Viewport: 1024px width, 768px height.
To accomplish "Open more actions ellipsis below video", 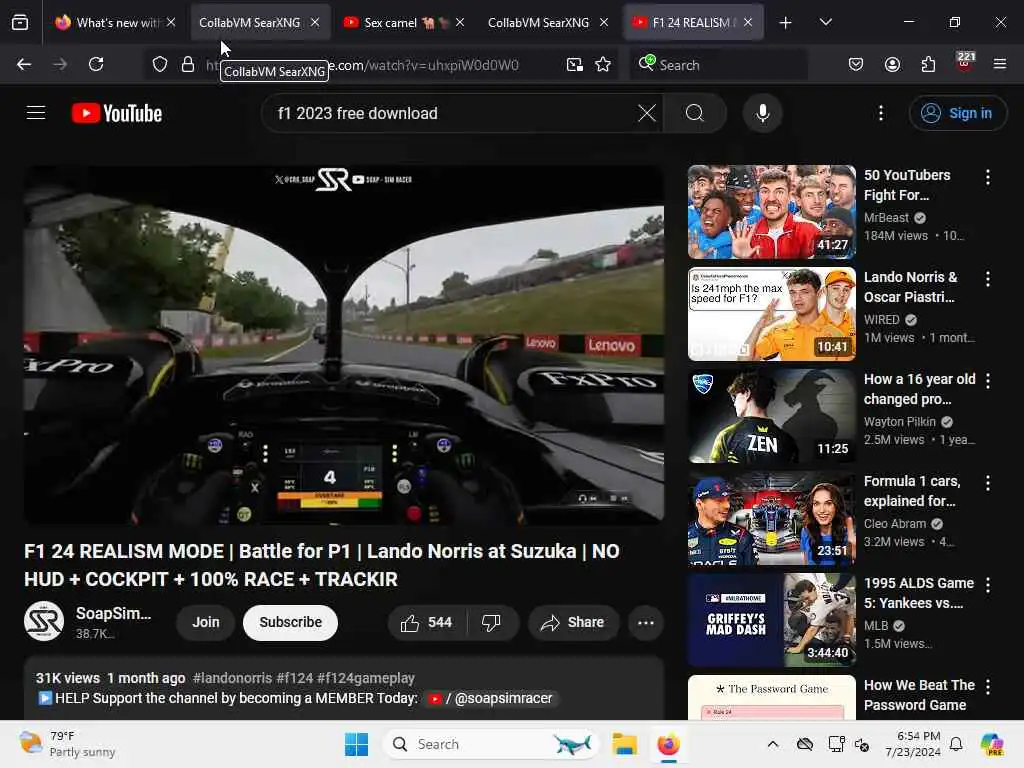I will click(x=646, y=623).
